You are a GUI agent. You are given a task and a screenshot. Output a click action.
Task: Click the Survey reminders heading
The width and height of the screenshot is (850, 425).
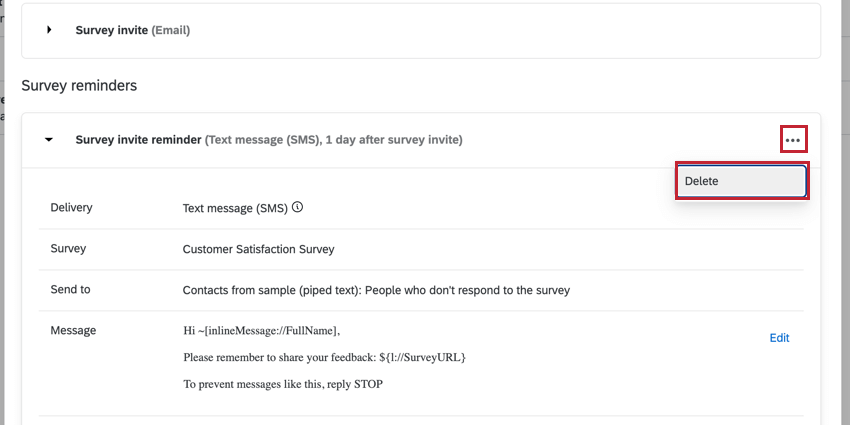click(x=79, y=85)
